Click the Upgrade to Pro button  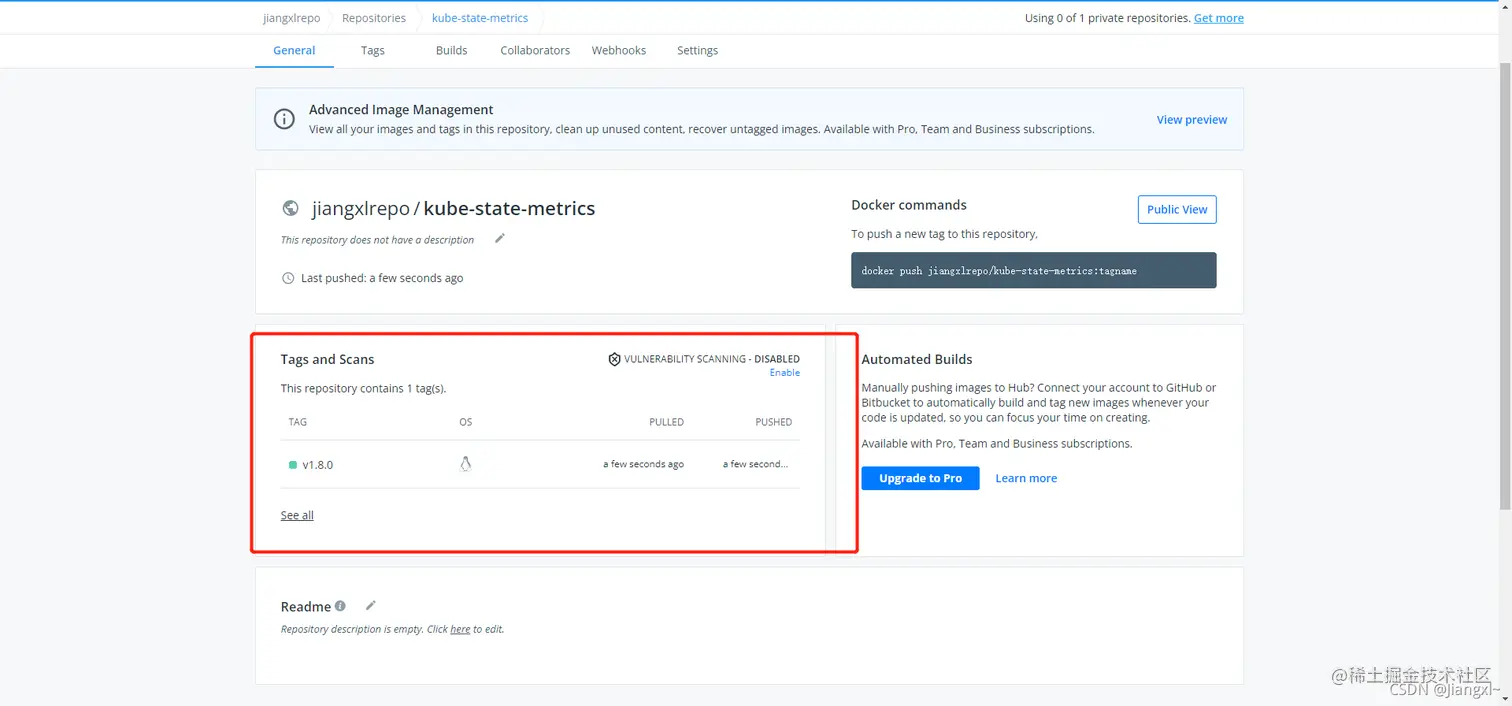click(x=920, y=478)
